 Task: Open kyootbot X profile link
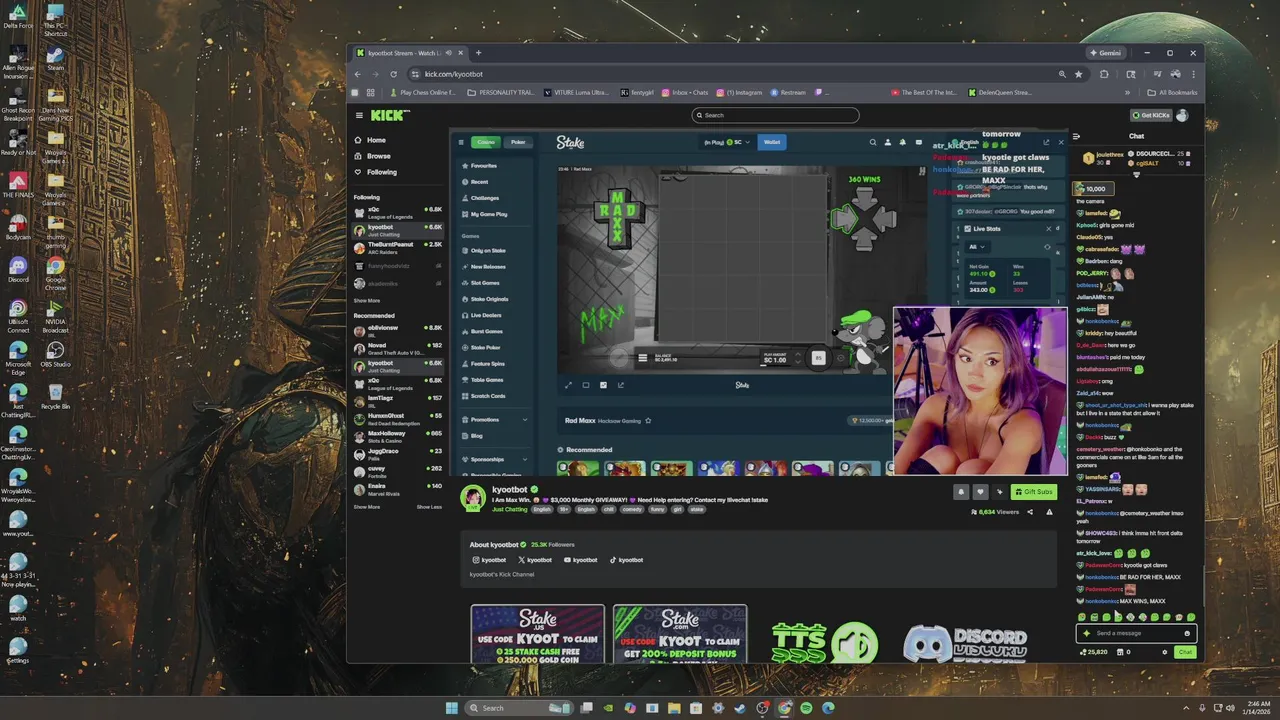click(x=535, y=560)
